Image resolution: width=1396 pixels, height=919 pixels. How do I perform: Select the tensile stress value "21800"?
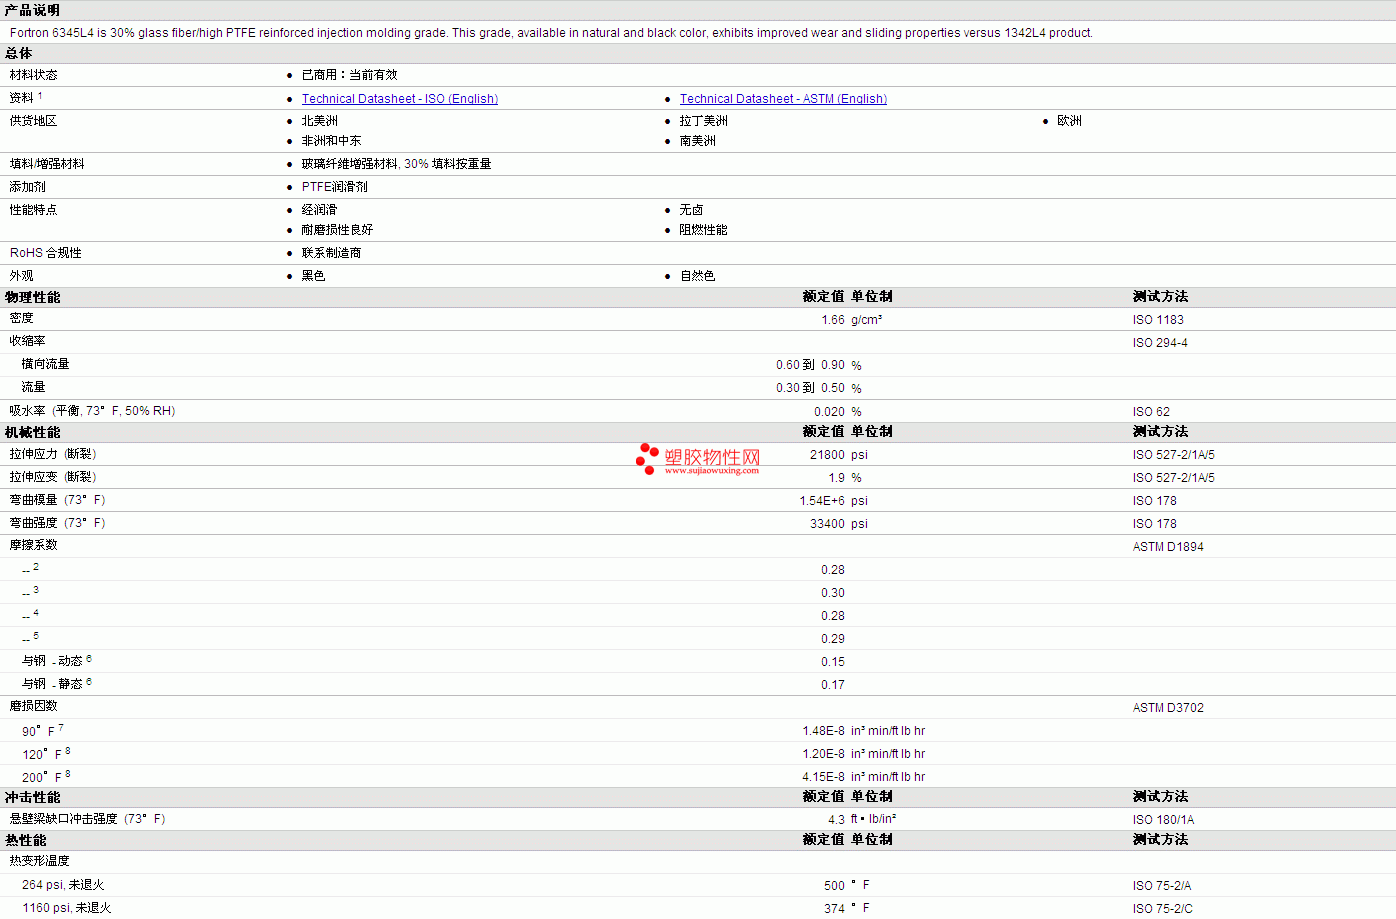click(827, 455)
